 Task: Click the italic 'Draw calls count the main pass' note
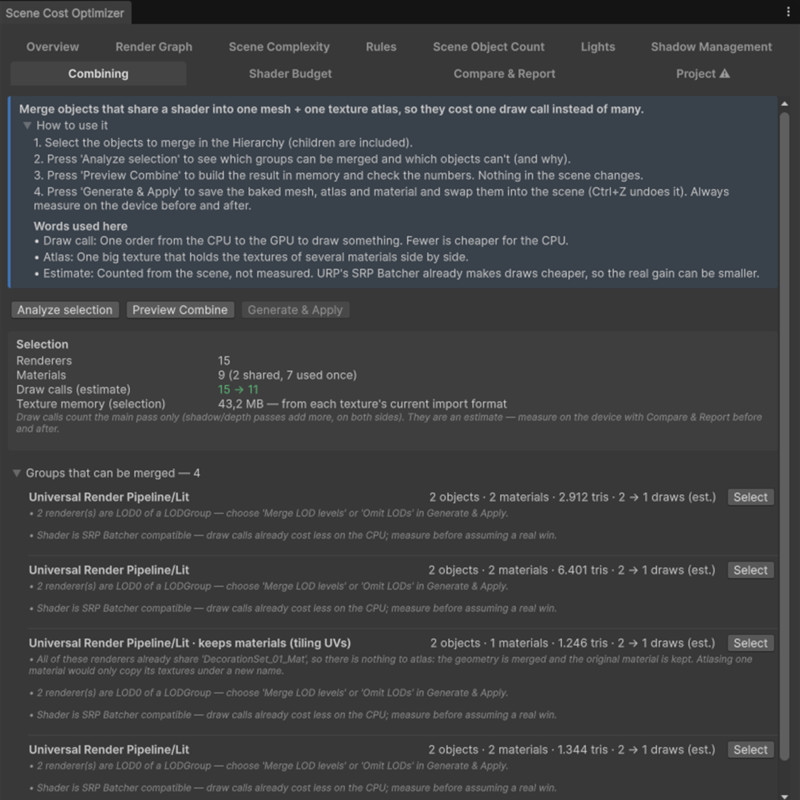[389, 422]
